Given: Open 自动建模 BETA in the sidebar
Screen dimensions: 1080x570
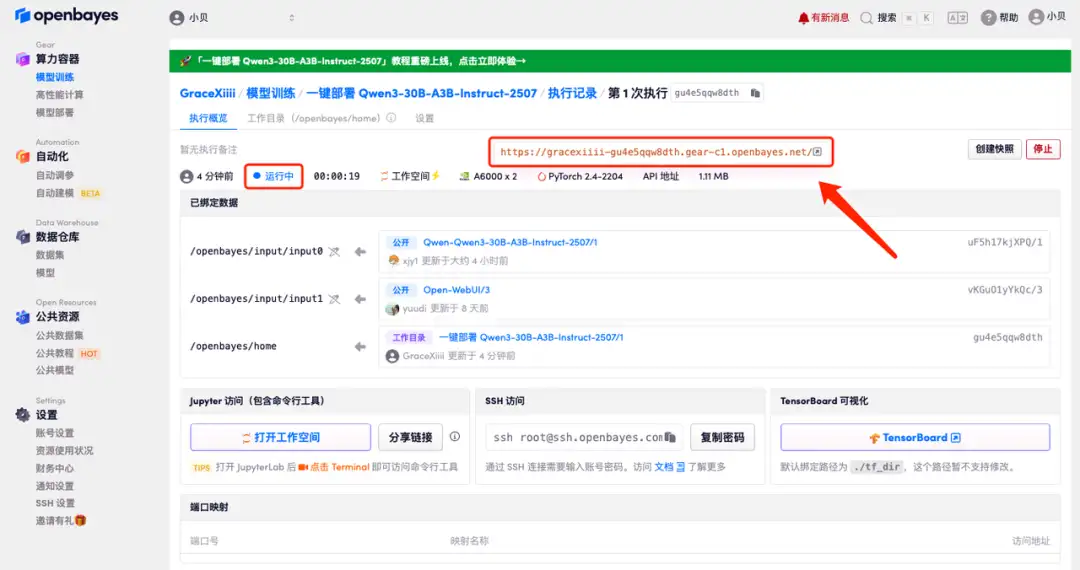Looking at the screenshot, I should [x=68, y=193].
